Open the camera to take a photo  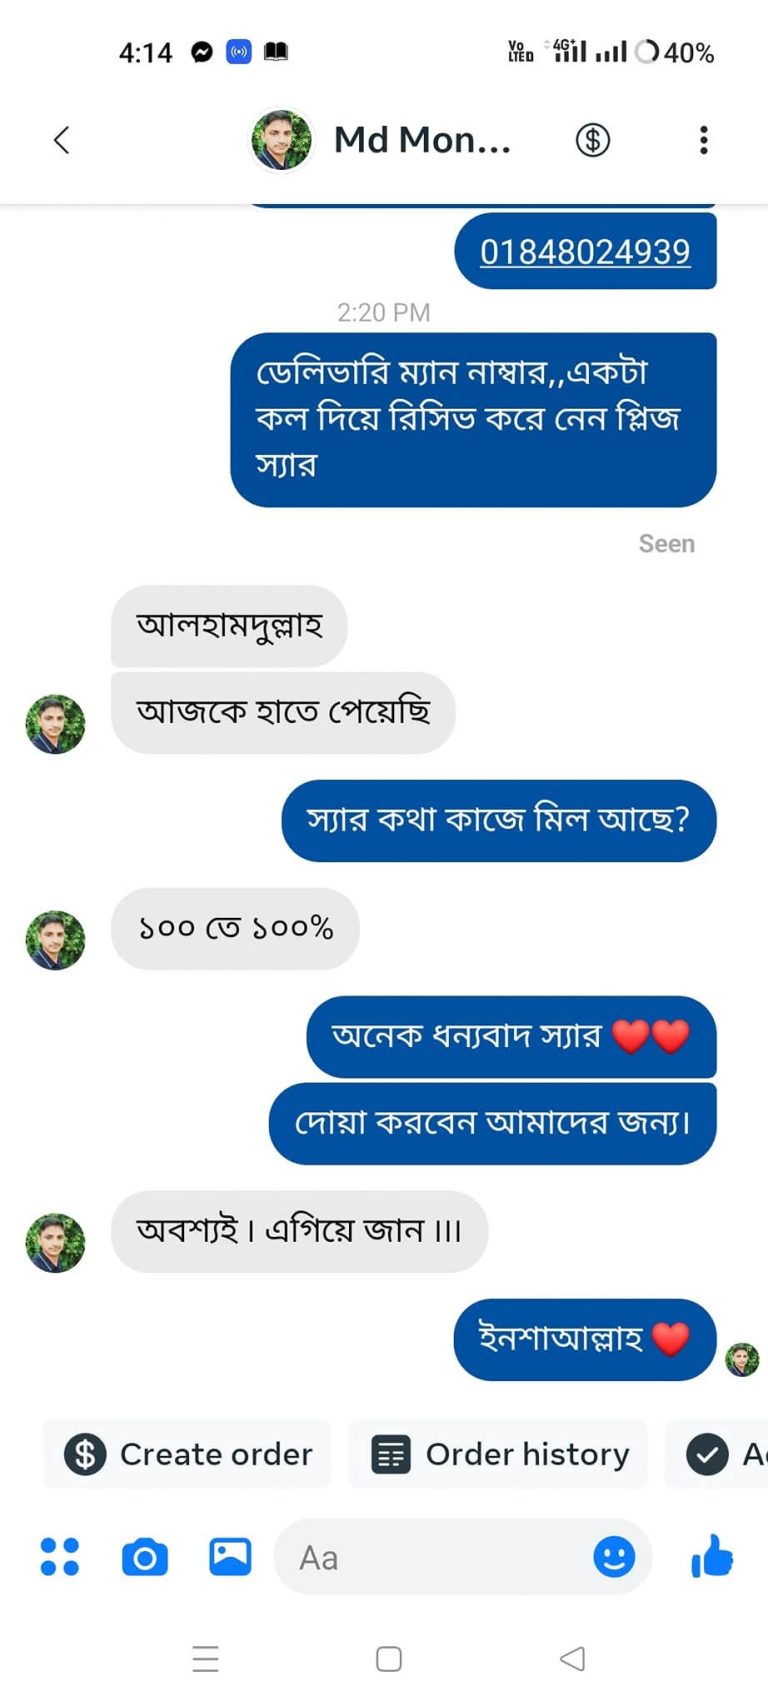[x=145, y=1557]
